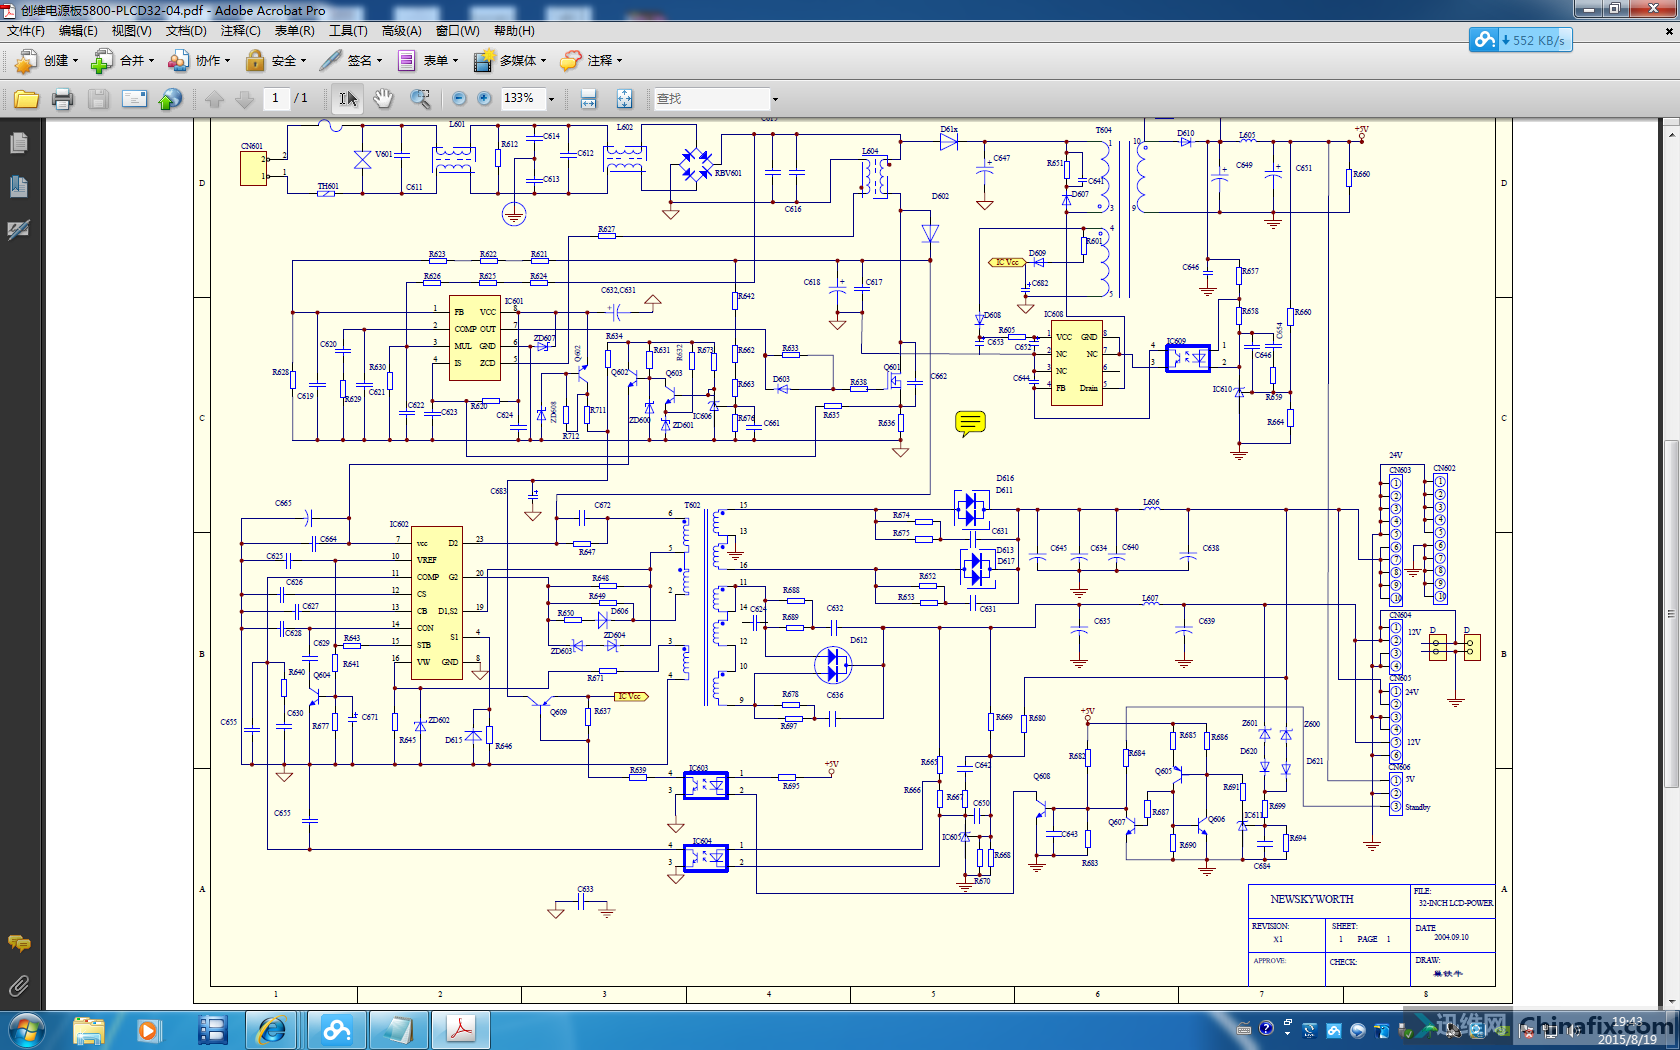Open the 文件(F) menu

tap(26, 31)
